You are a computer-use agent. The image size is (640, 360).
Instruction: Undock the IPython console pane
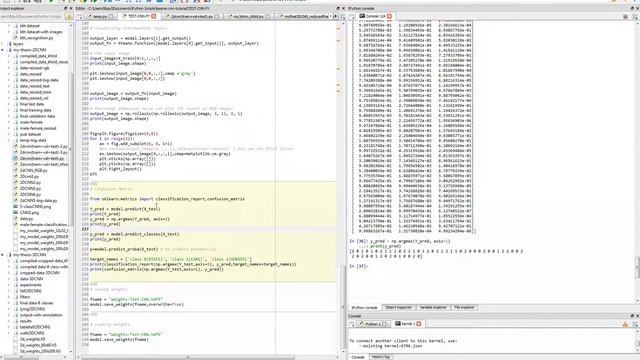pos(632,8)
